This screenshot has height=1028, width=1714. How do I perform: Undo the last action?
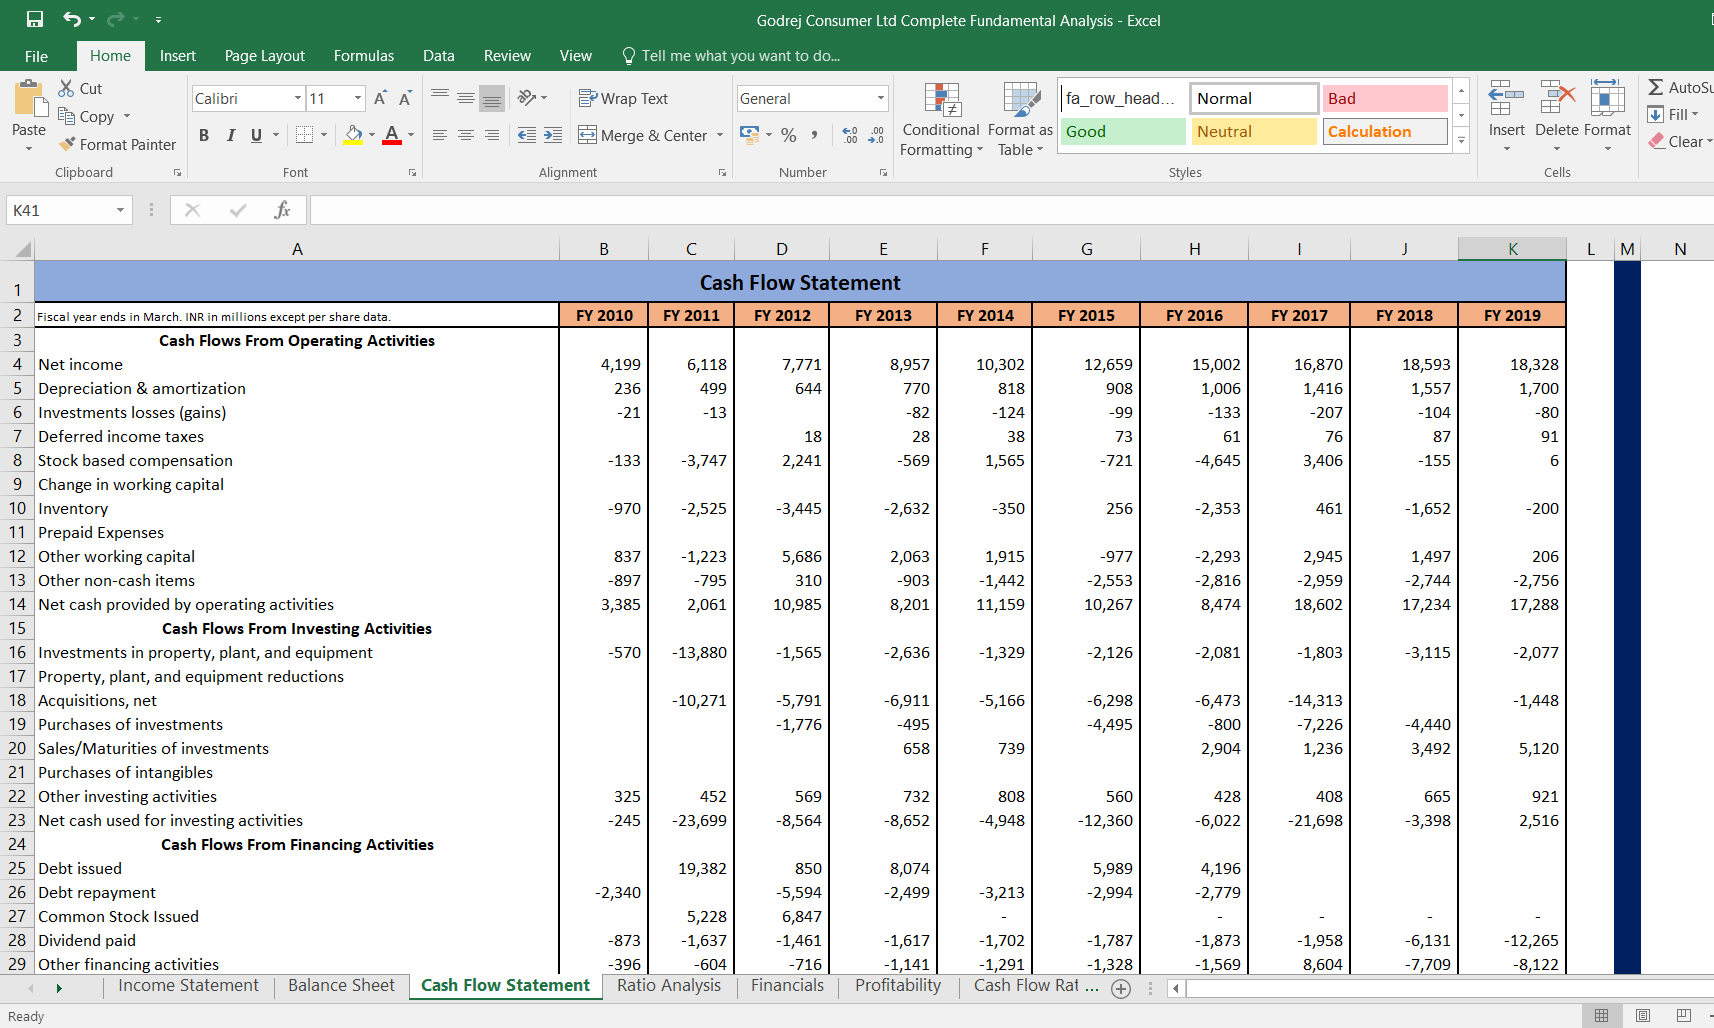(x=72, y=19)
